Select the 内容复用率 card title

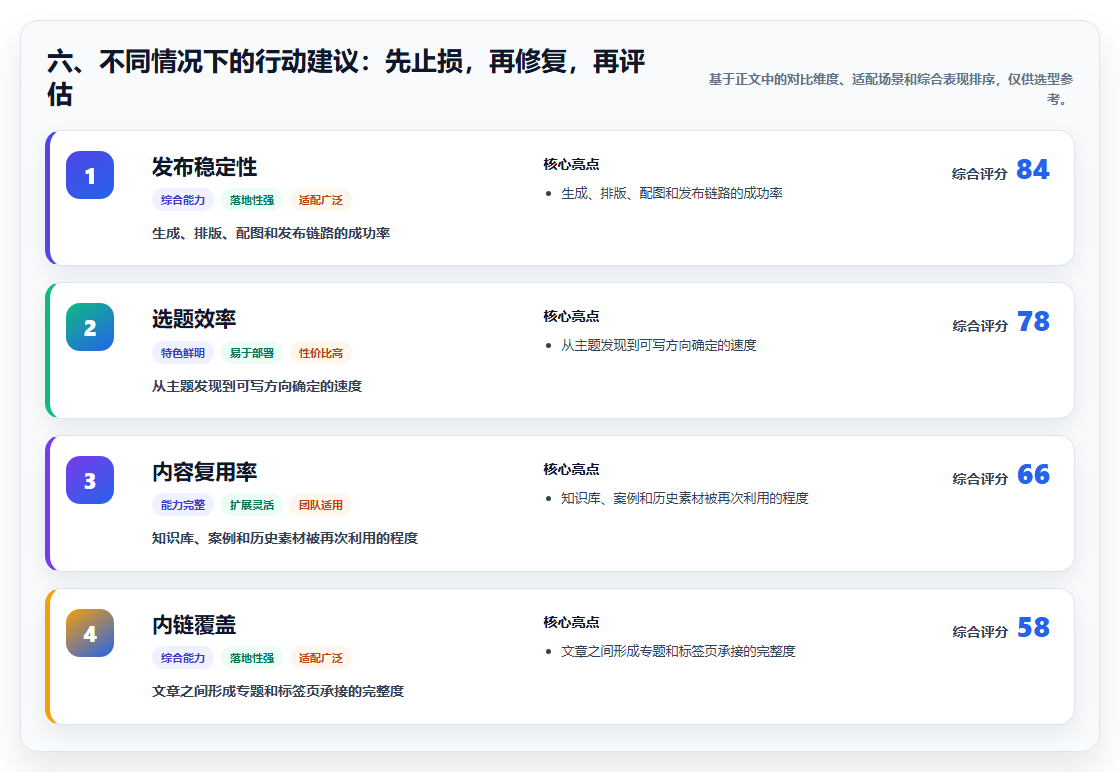[204, 472]
